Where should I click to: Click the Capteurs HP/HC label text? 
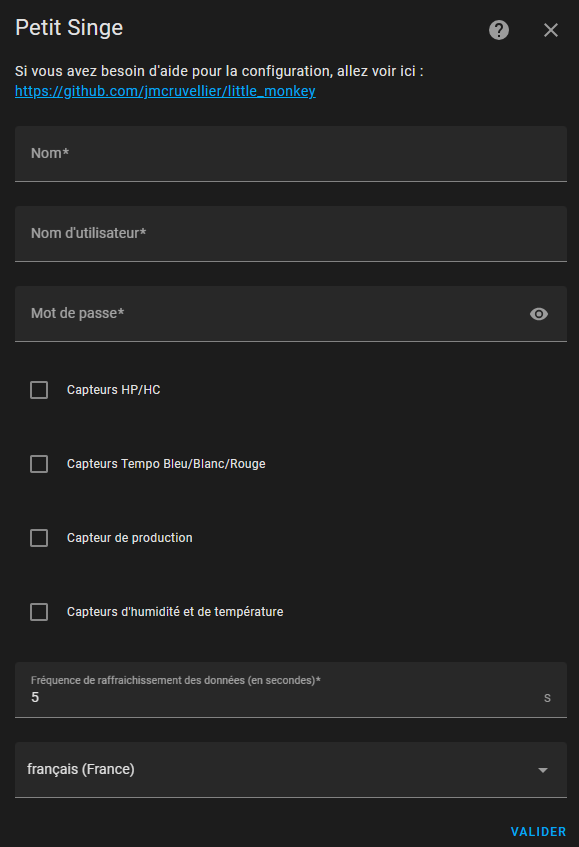[x=113, y=390]
